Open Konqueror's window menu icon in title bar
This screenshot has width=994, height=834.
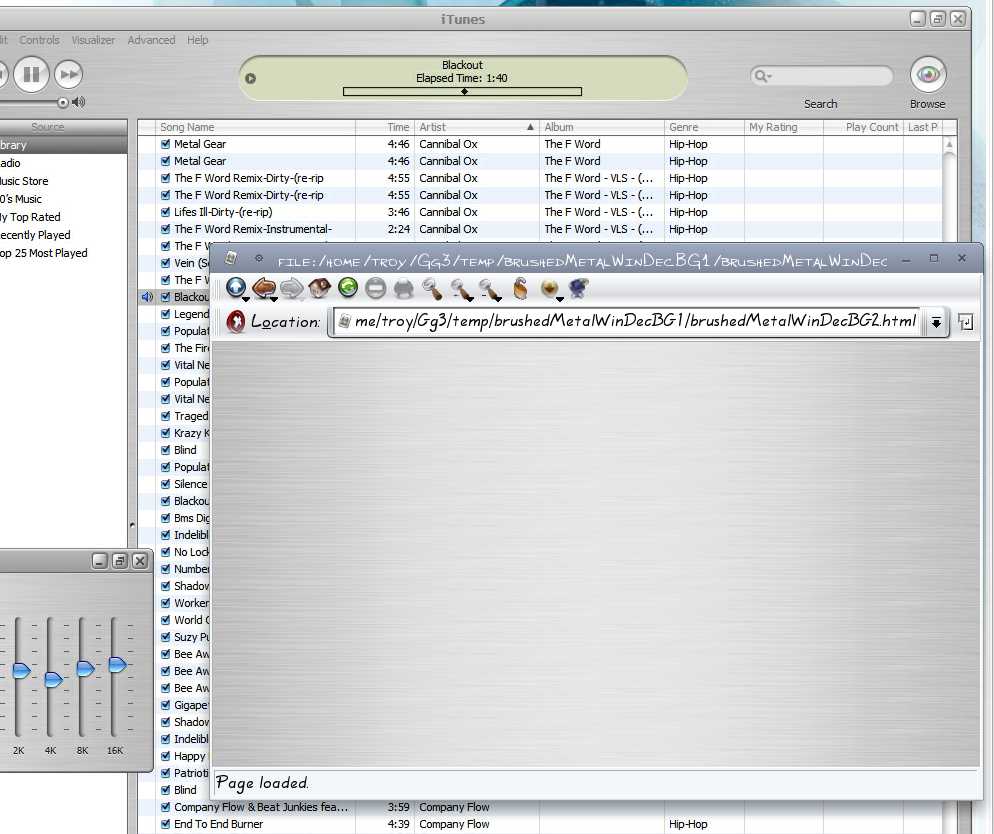[231, 257]
